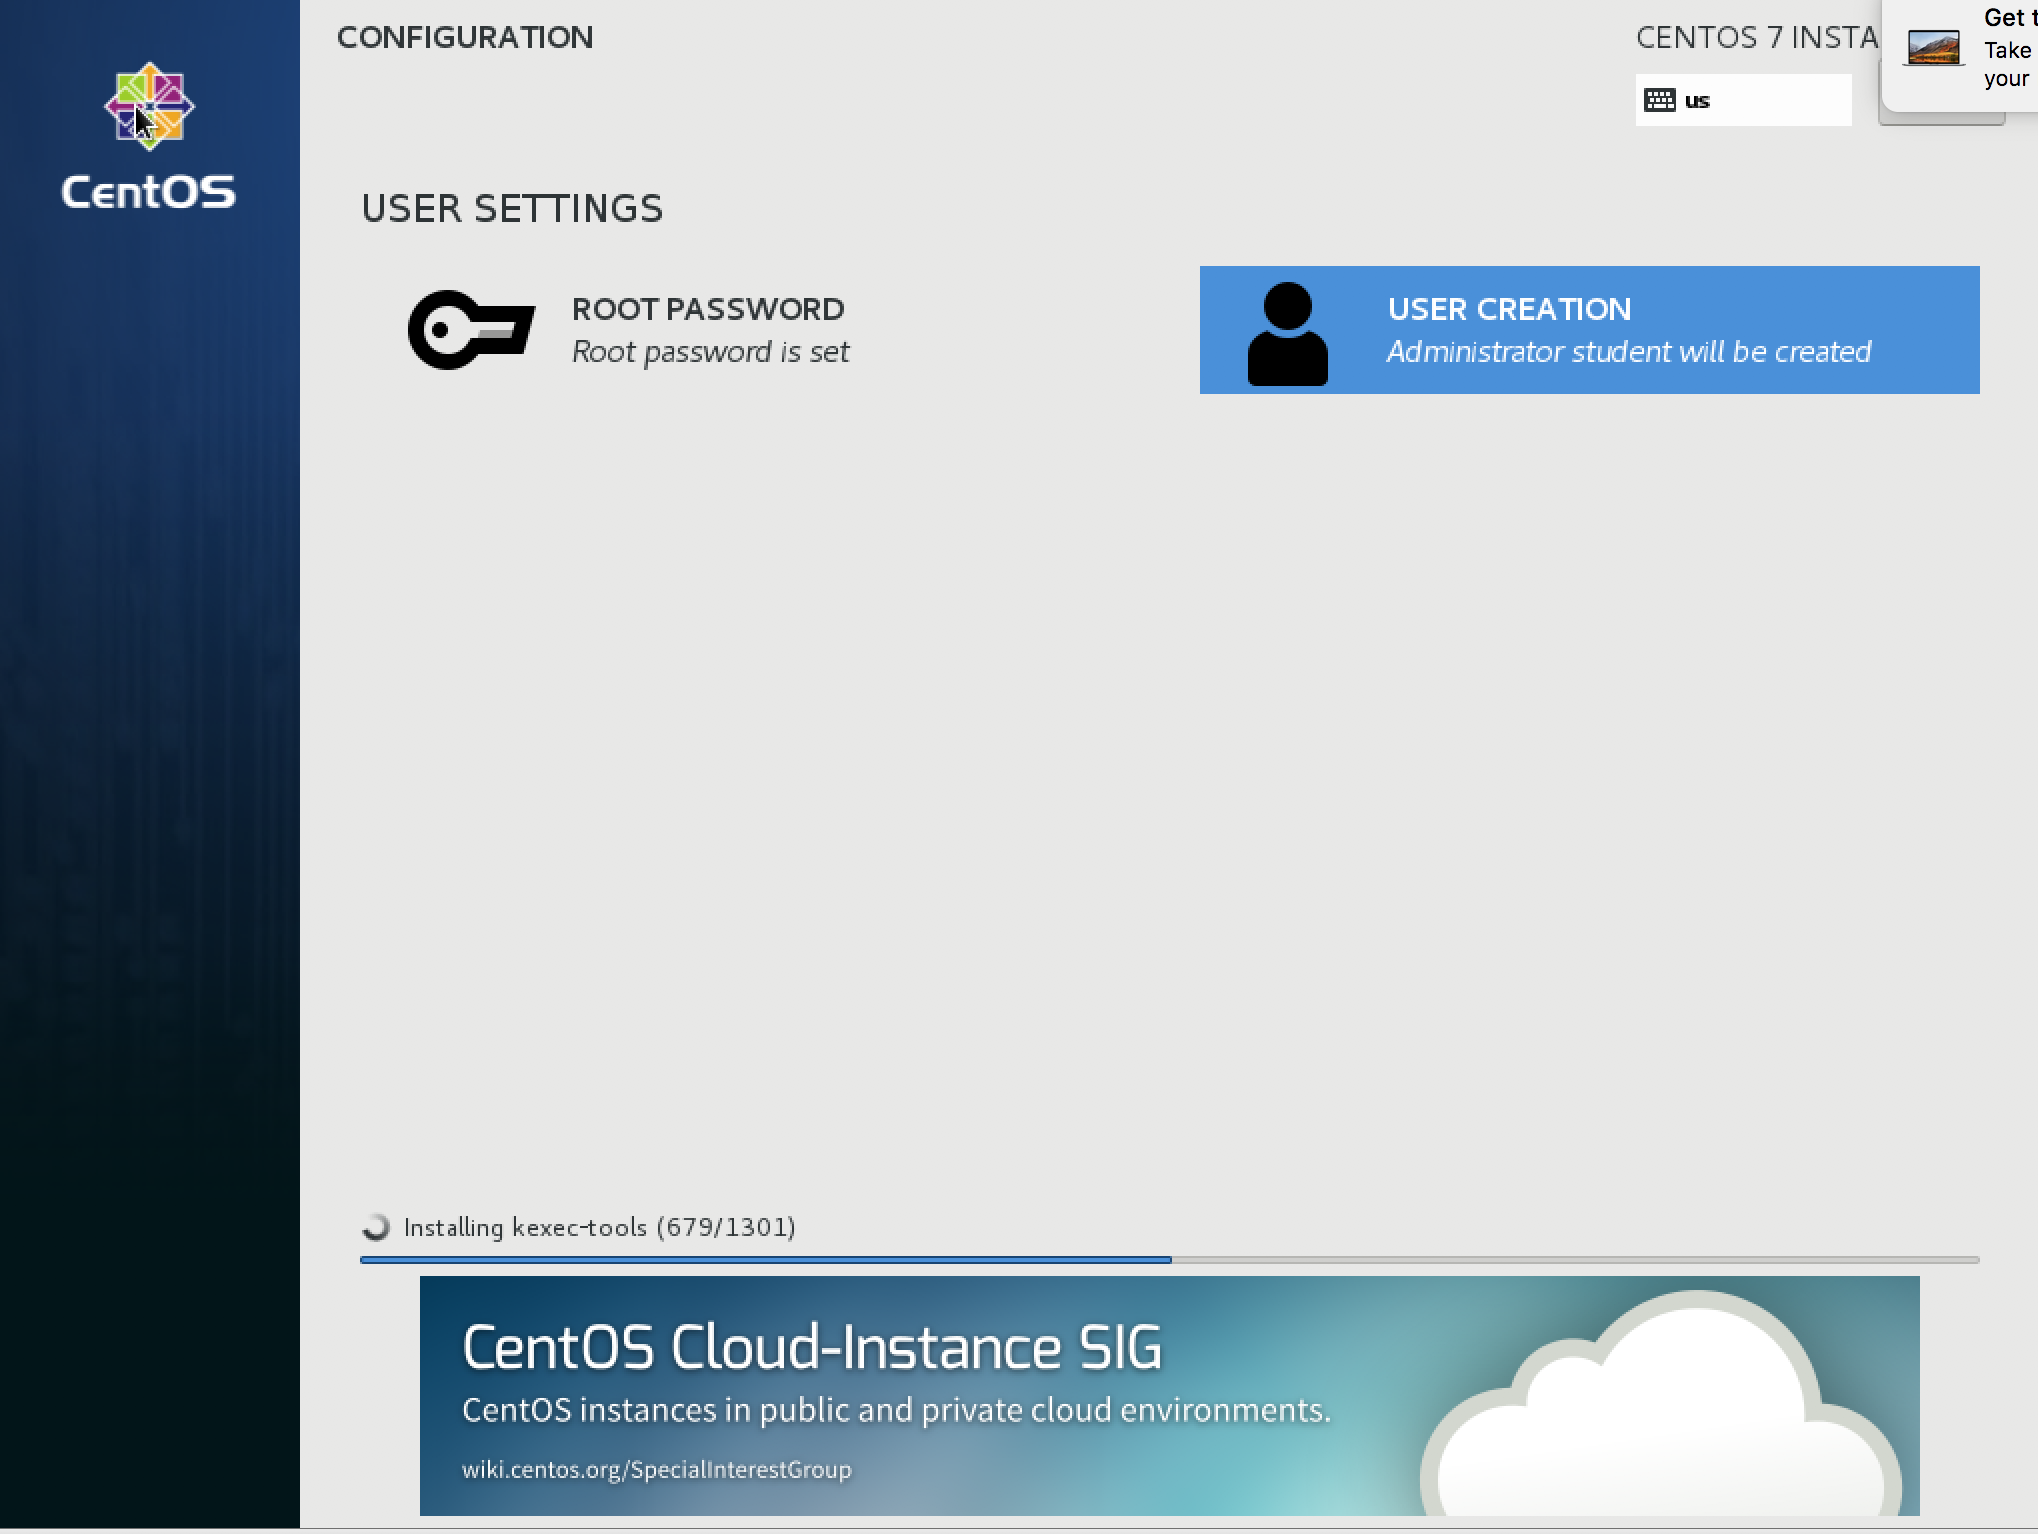The width and height of the screenshot is (2038, 1534).
Task: Click the user creation person icon
Action: (1288, 333)
